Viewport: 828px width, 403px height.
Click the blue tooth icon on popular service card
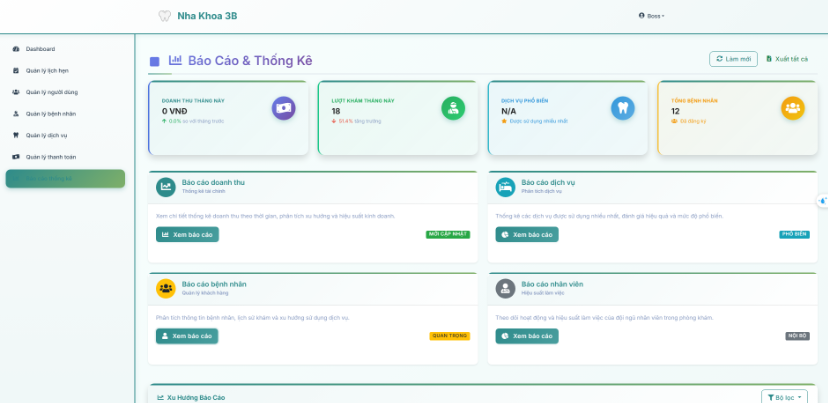622,108
